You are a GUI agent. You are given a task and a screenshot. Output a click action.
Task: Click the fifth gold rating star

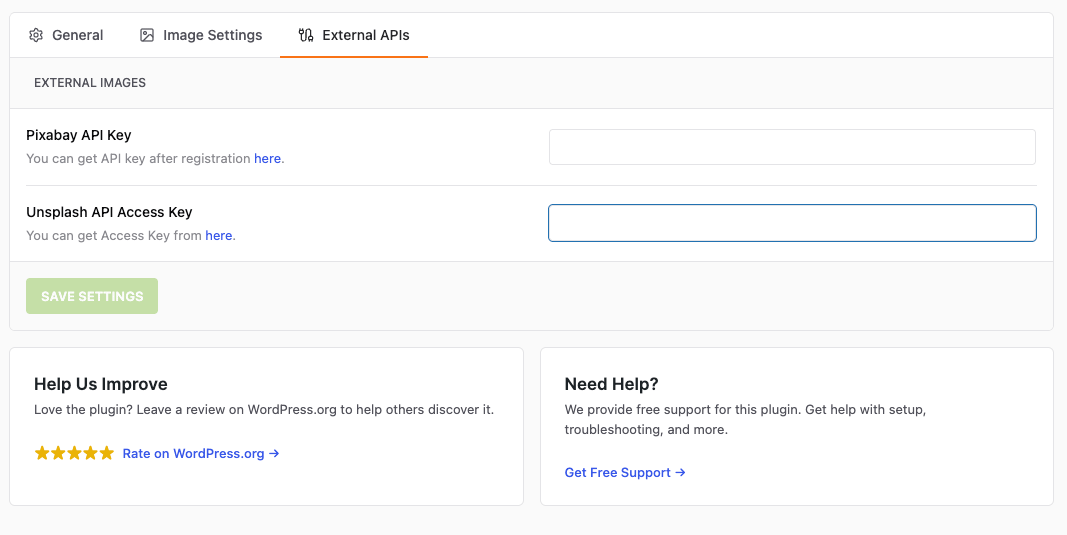[x=106, y=453]
